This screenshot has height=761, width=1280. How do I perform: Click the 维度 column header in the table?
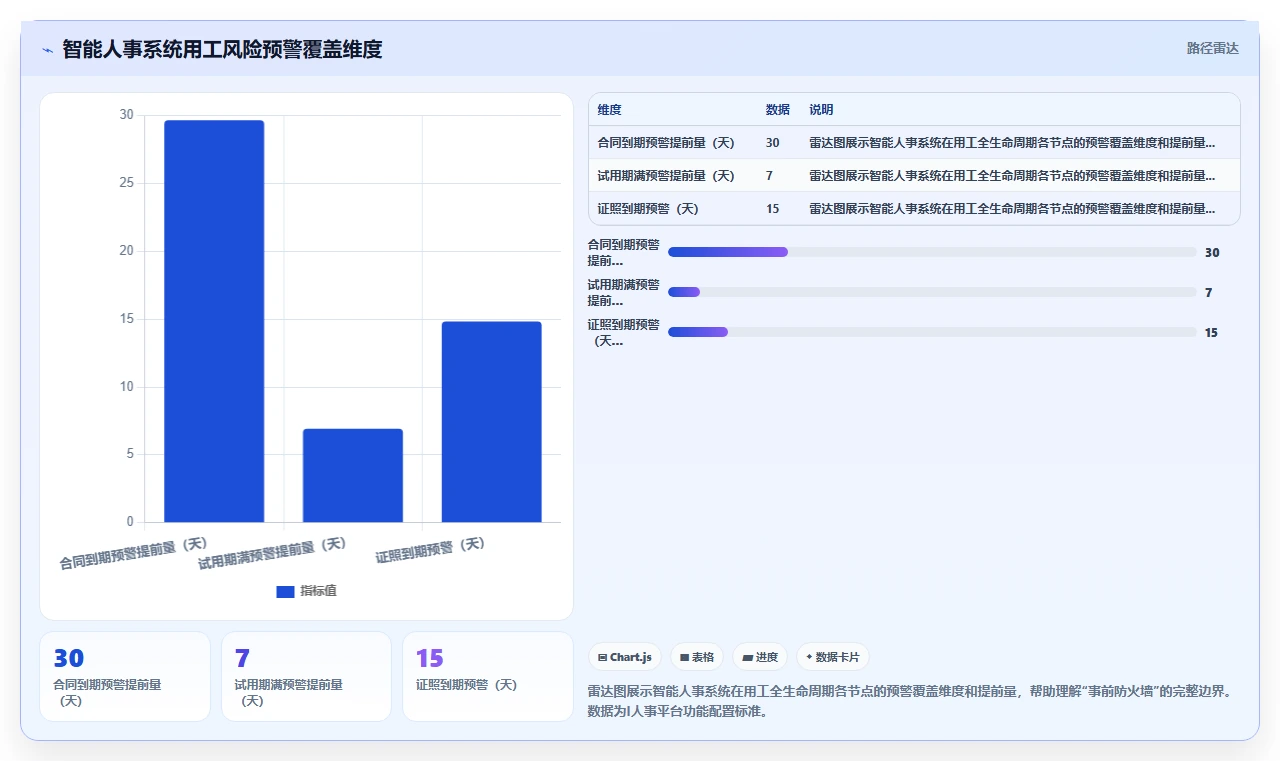(x=609, y=110)
